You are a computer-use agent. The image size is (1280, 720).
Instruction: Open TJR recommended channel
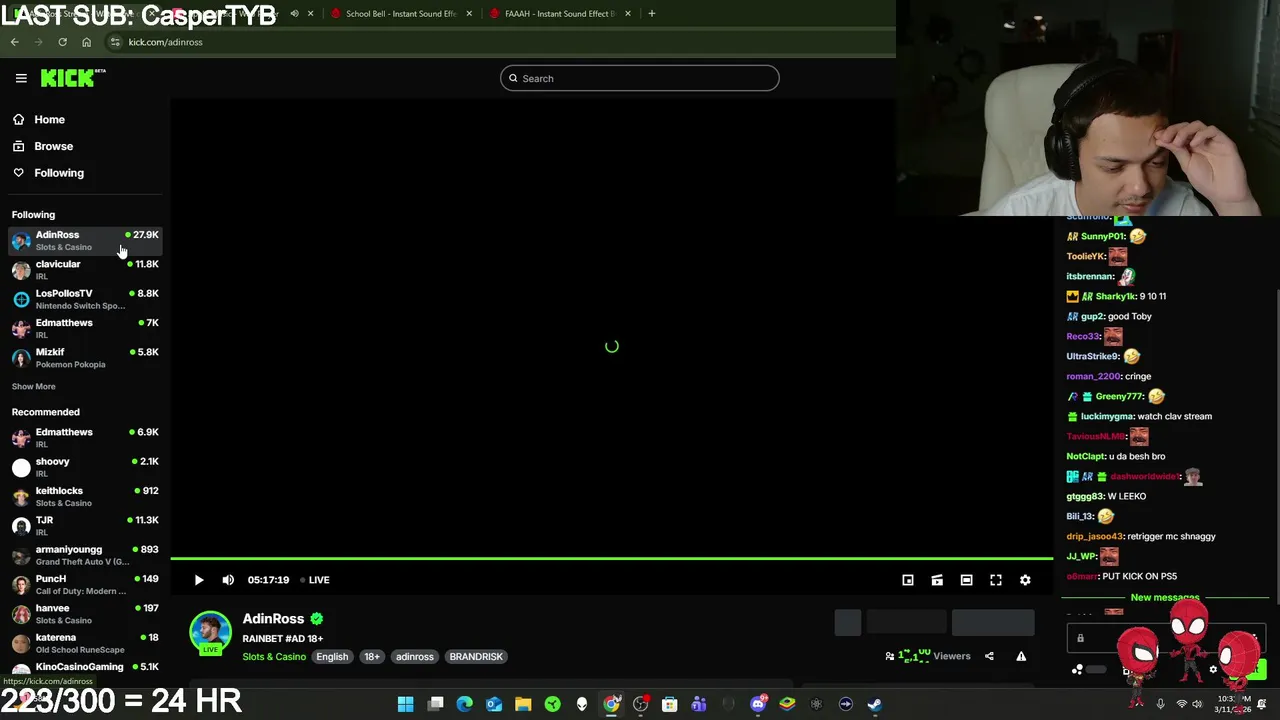point(85,525)
